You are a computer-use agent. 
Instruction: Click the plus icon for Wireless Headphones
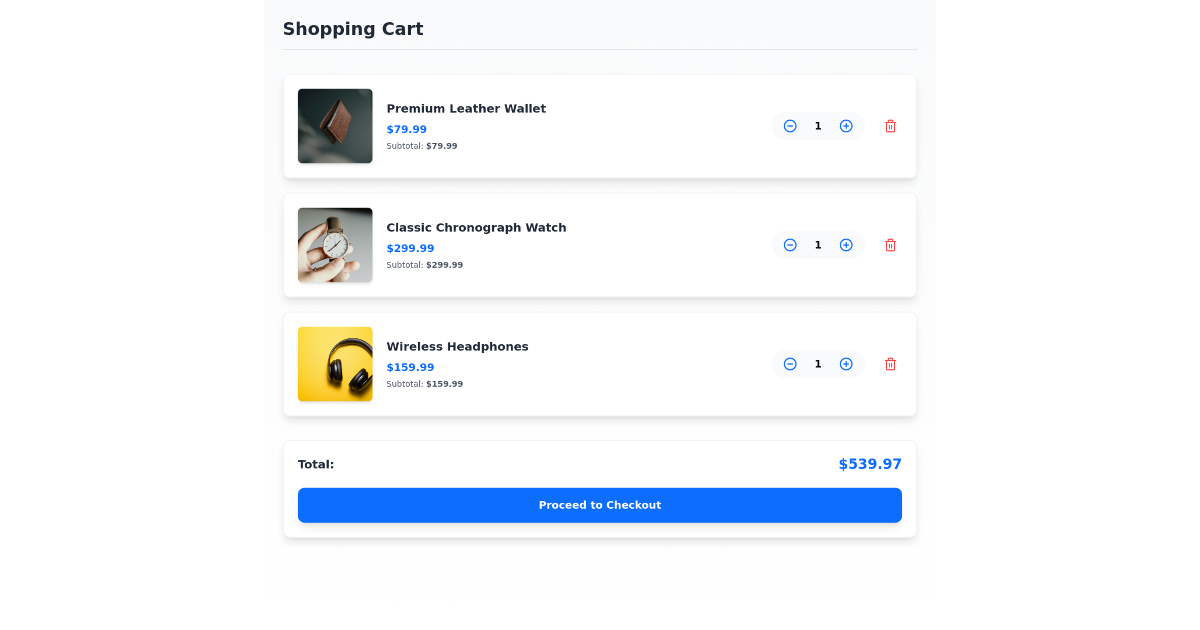click(x=846, y=364)
